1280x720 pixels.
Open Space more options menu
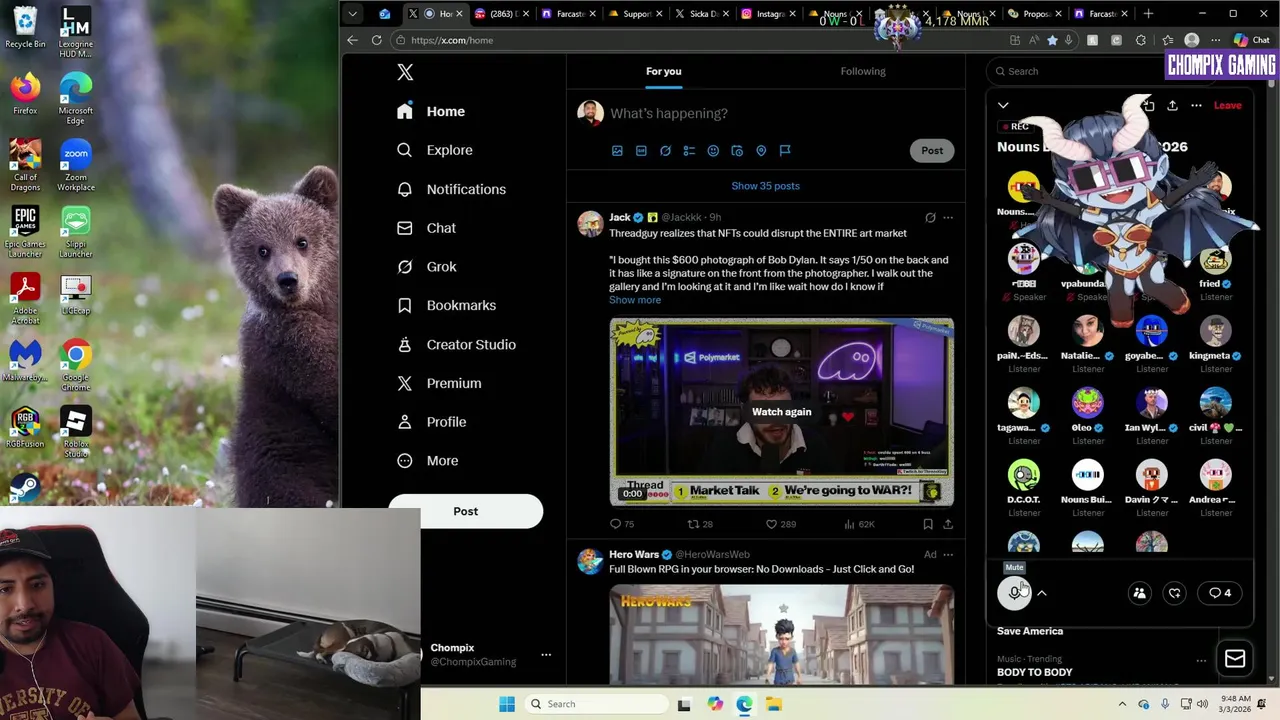pos(1196,105)
